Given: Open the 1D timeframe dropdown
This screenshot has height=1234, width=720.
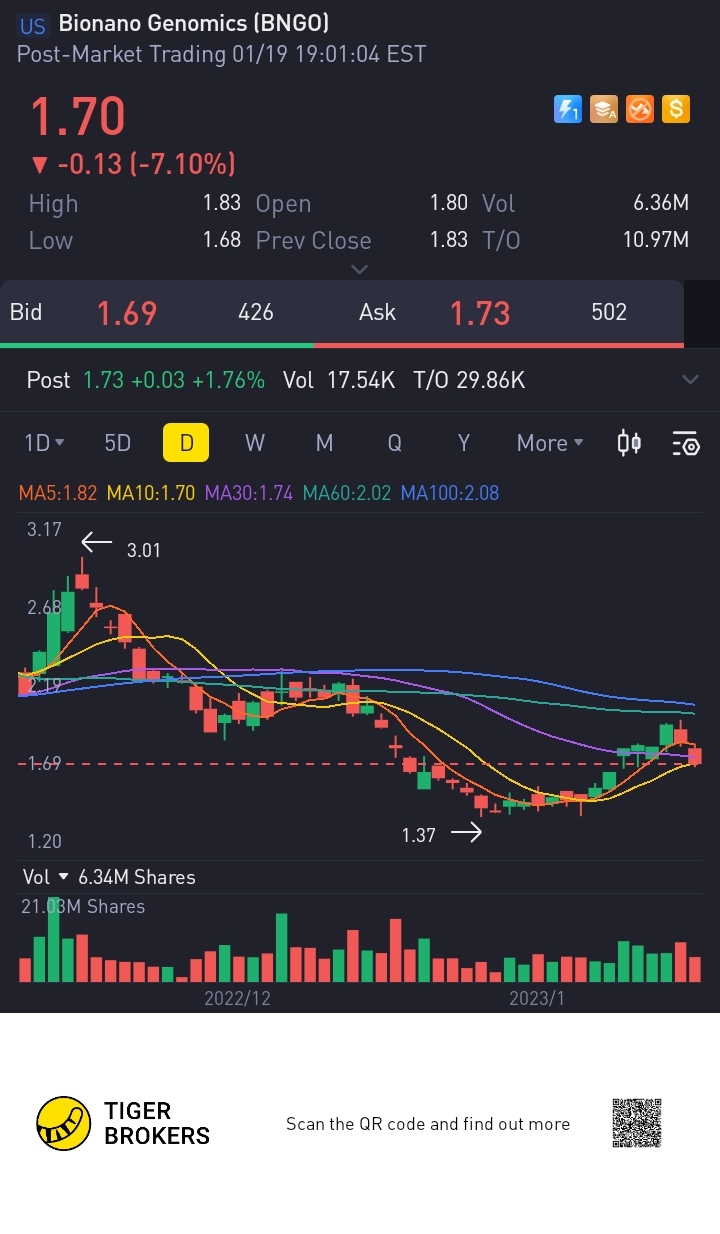Looking at the screenshot, I should [44, 442].
